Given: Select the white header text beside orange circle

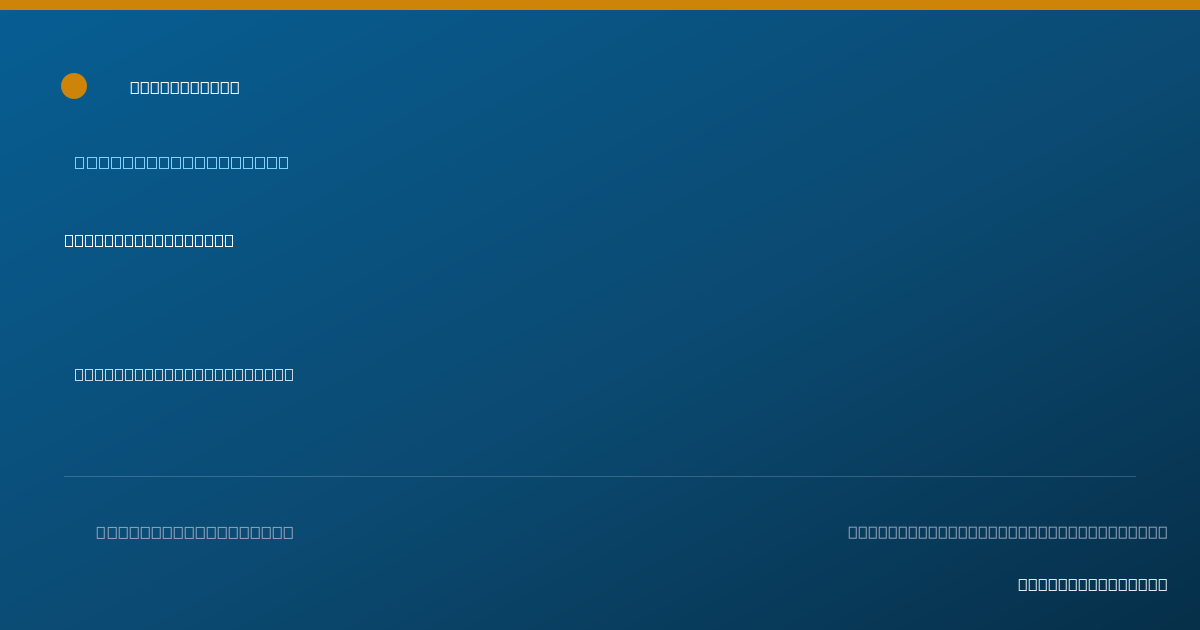Looking at the screenshot, I should pos(185,87).
